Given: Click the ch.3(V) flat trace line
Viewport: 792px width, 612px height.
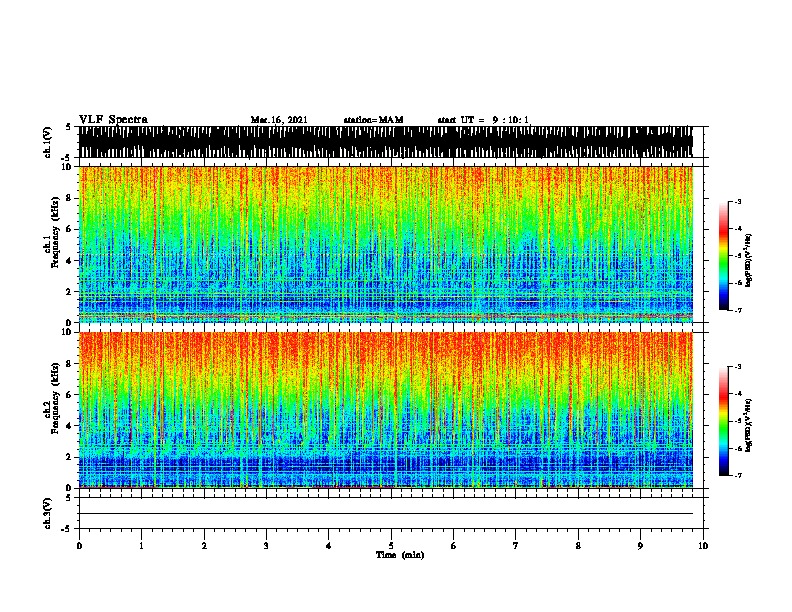Looking at the screenshot, I should pos(386,514).
